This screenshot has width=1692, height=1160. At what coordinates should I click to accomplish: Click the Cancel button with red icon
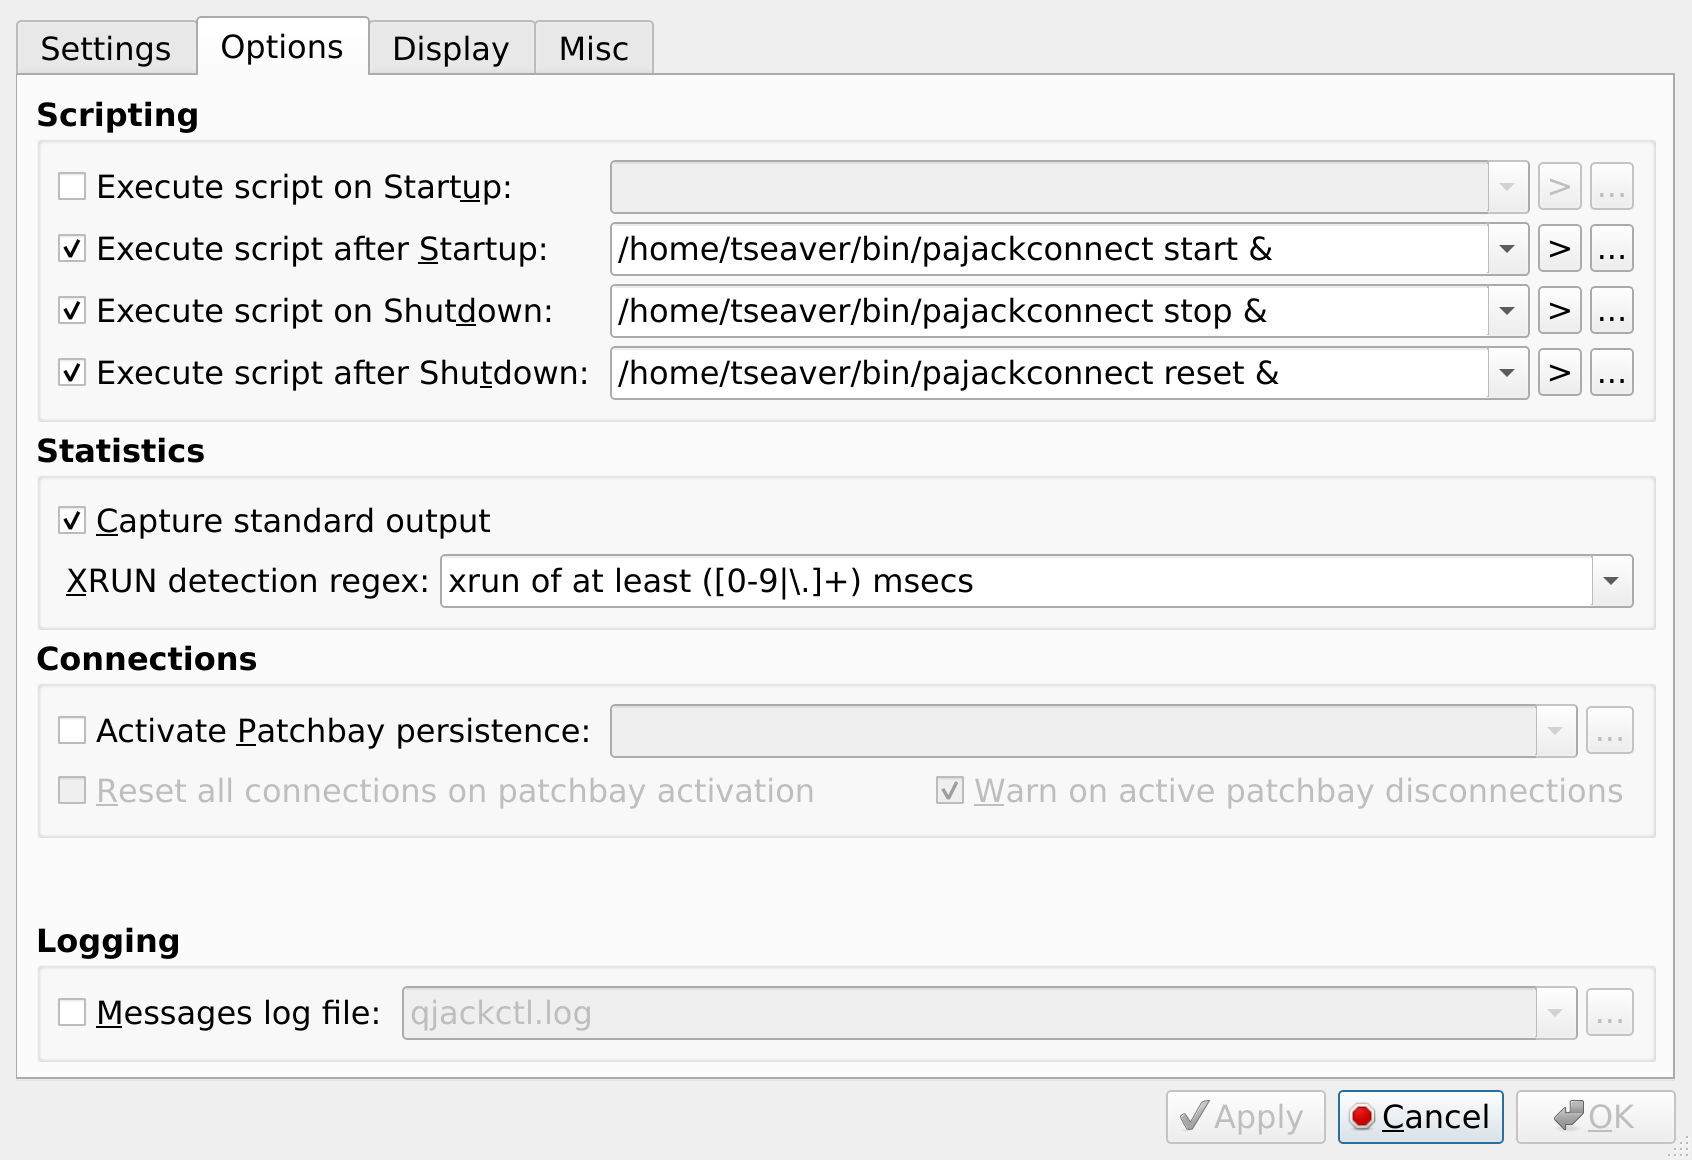1420,1116
